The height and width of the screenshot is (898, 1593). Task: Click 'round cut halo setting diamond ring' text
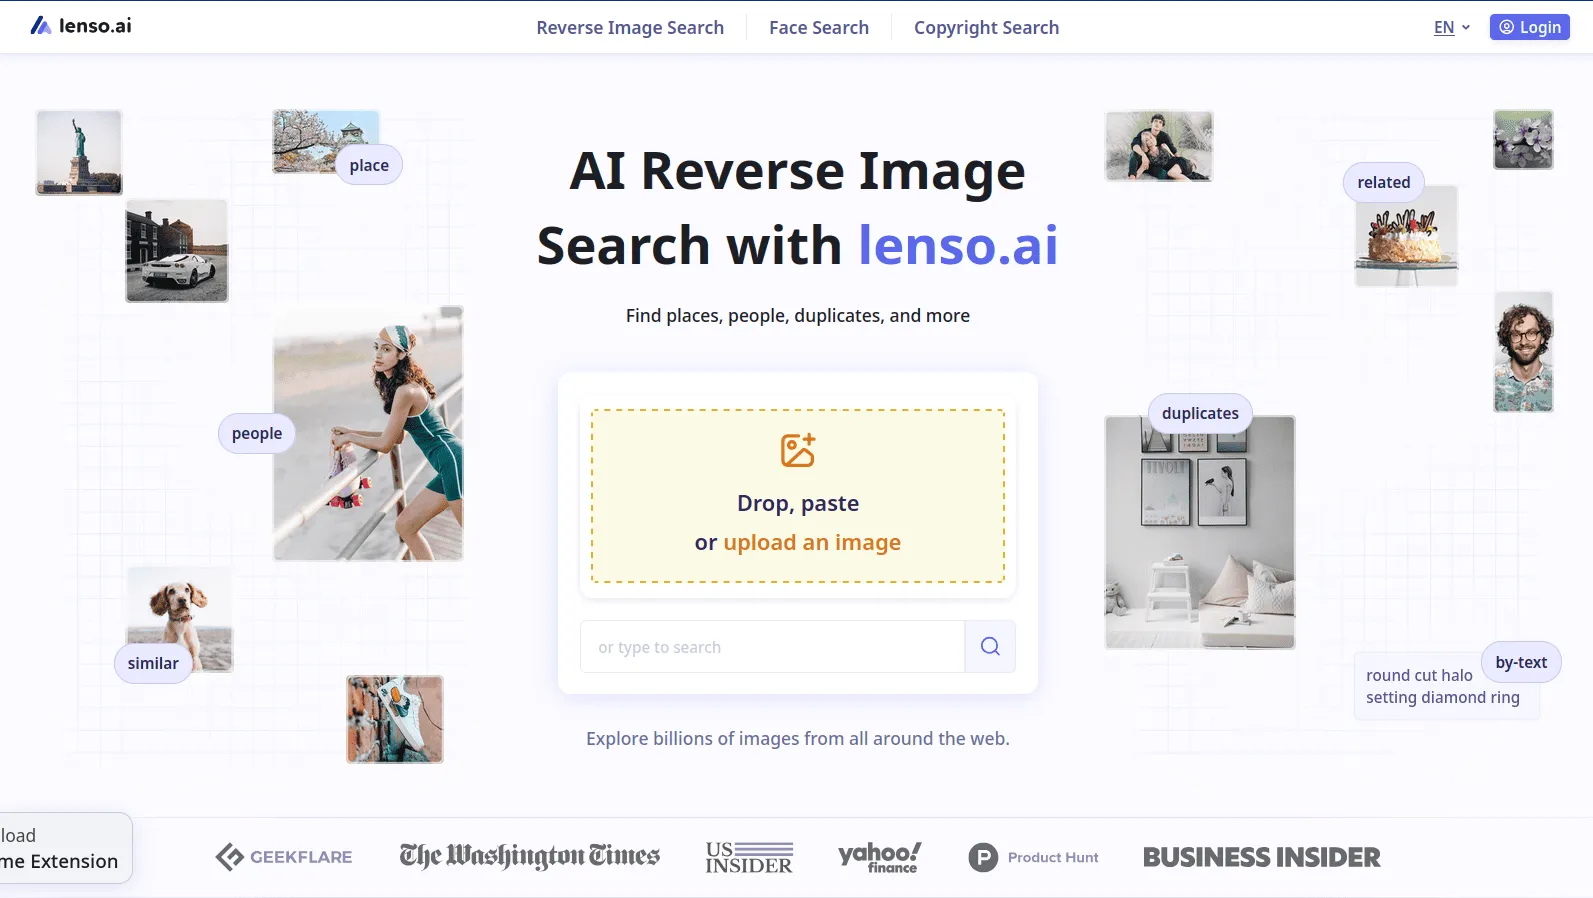[x=1443, y=686]
